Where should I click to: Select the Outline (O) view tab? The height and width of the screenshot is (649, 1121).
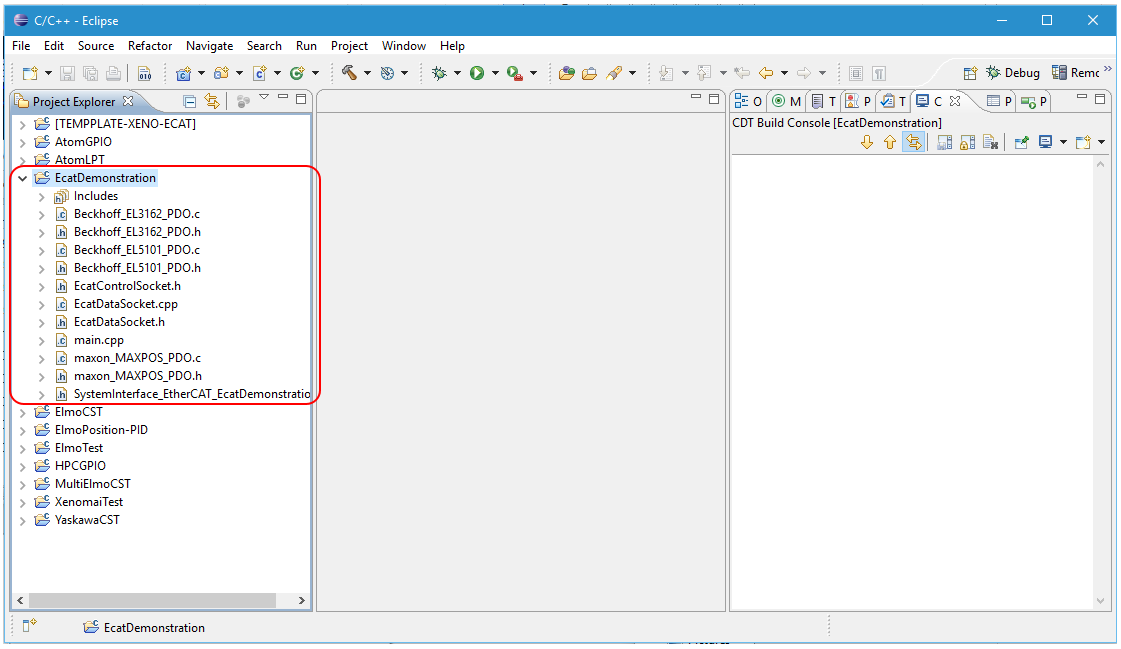[x=749, y=101]
